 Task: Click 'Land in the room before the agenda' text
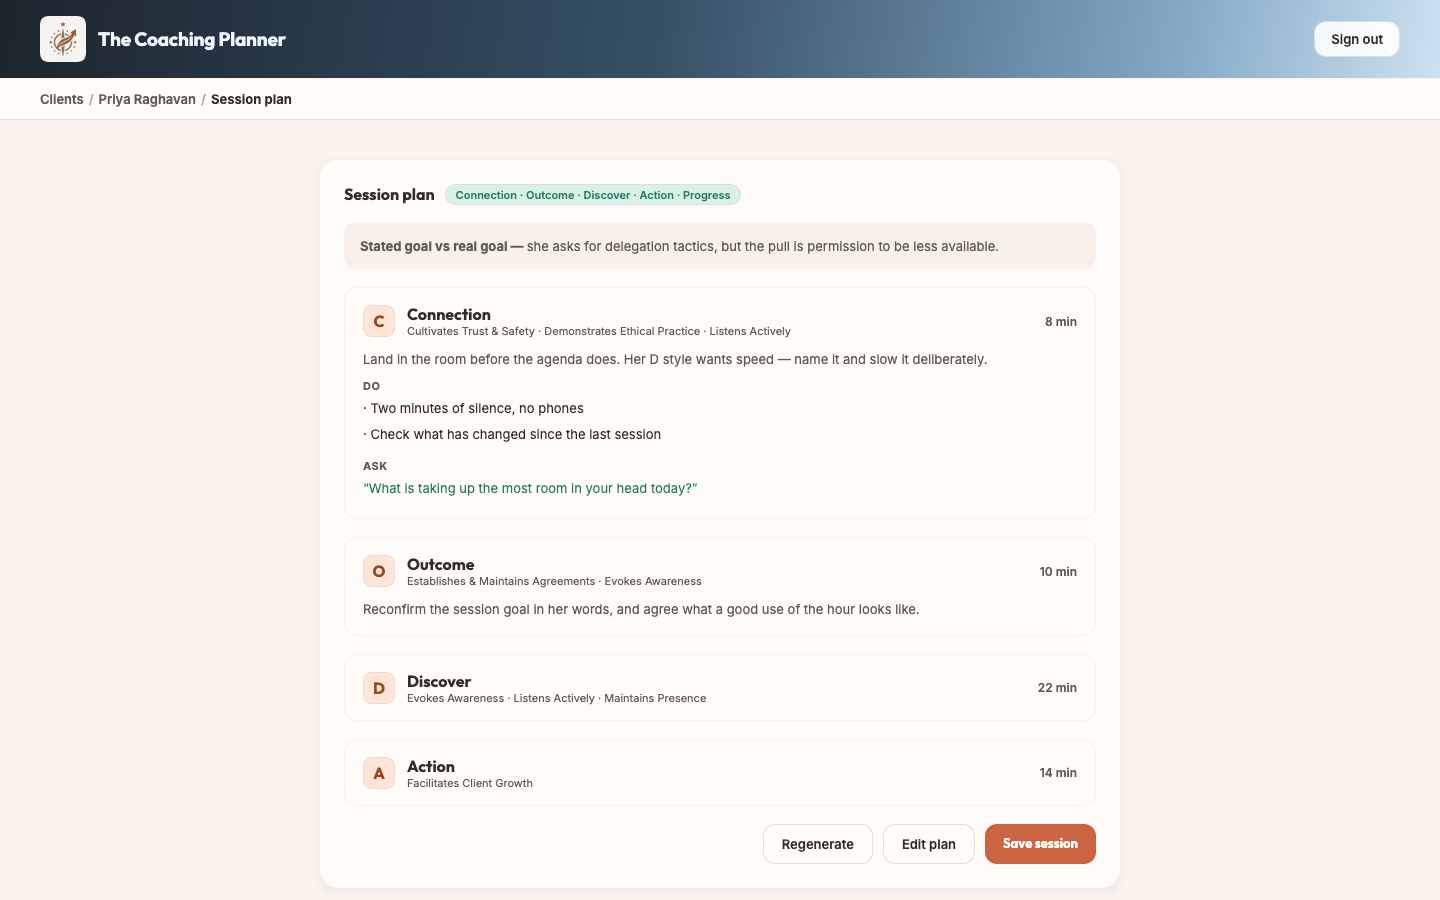point(675,359)
